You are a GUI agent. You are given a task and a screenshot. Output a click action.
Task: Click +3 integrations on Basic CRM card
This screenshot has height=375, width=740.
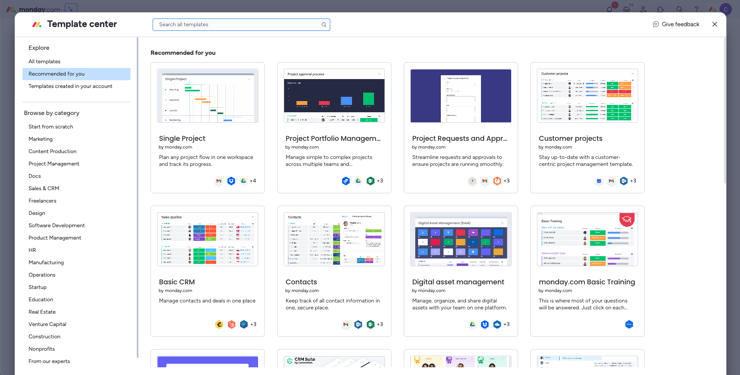click(253, 324)
